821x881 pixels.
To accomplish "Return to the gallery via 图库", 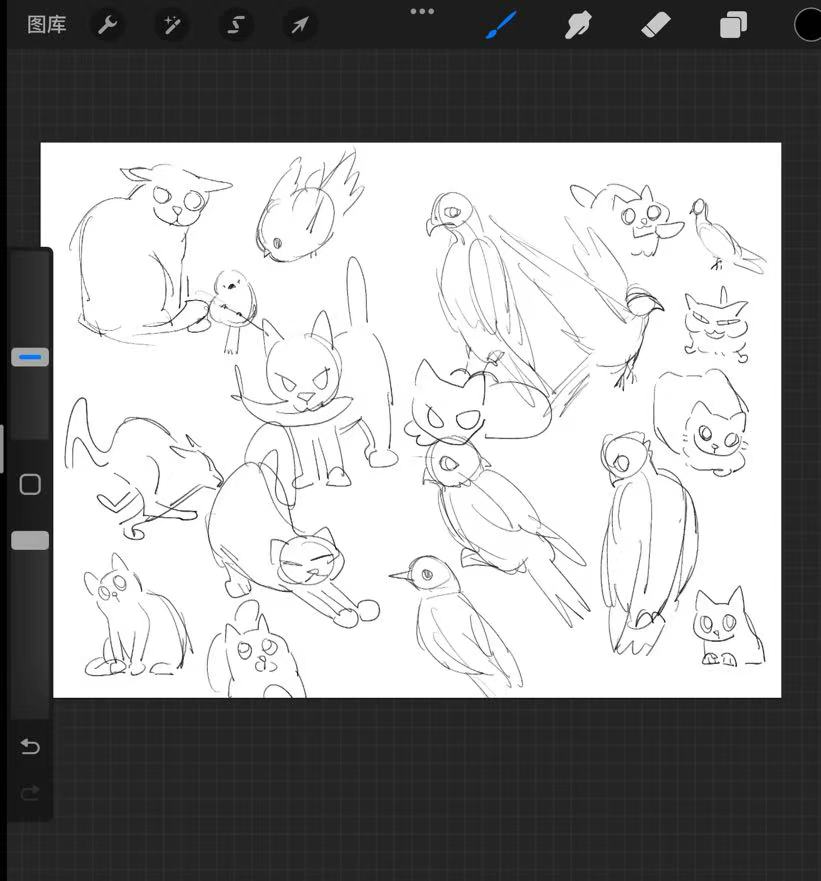I will (x=46, y=25).
